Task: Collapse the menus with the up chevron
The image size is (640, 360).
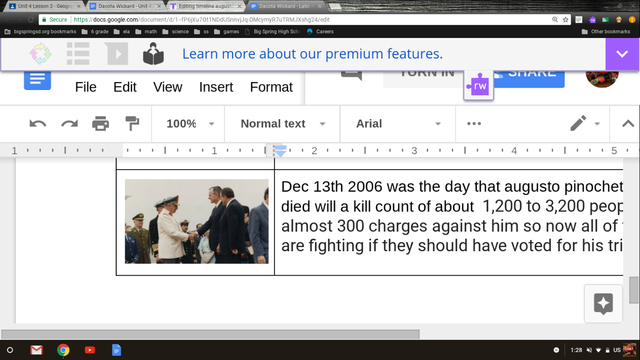Action: pyautogui.click(x=628, y=124)
